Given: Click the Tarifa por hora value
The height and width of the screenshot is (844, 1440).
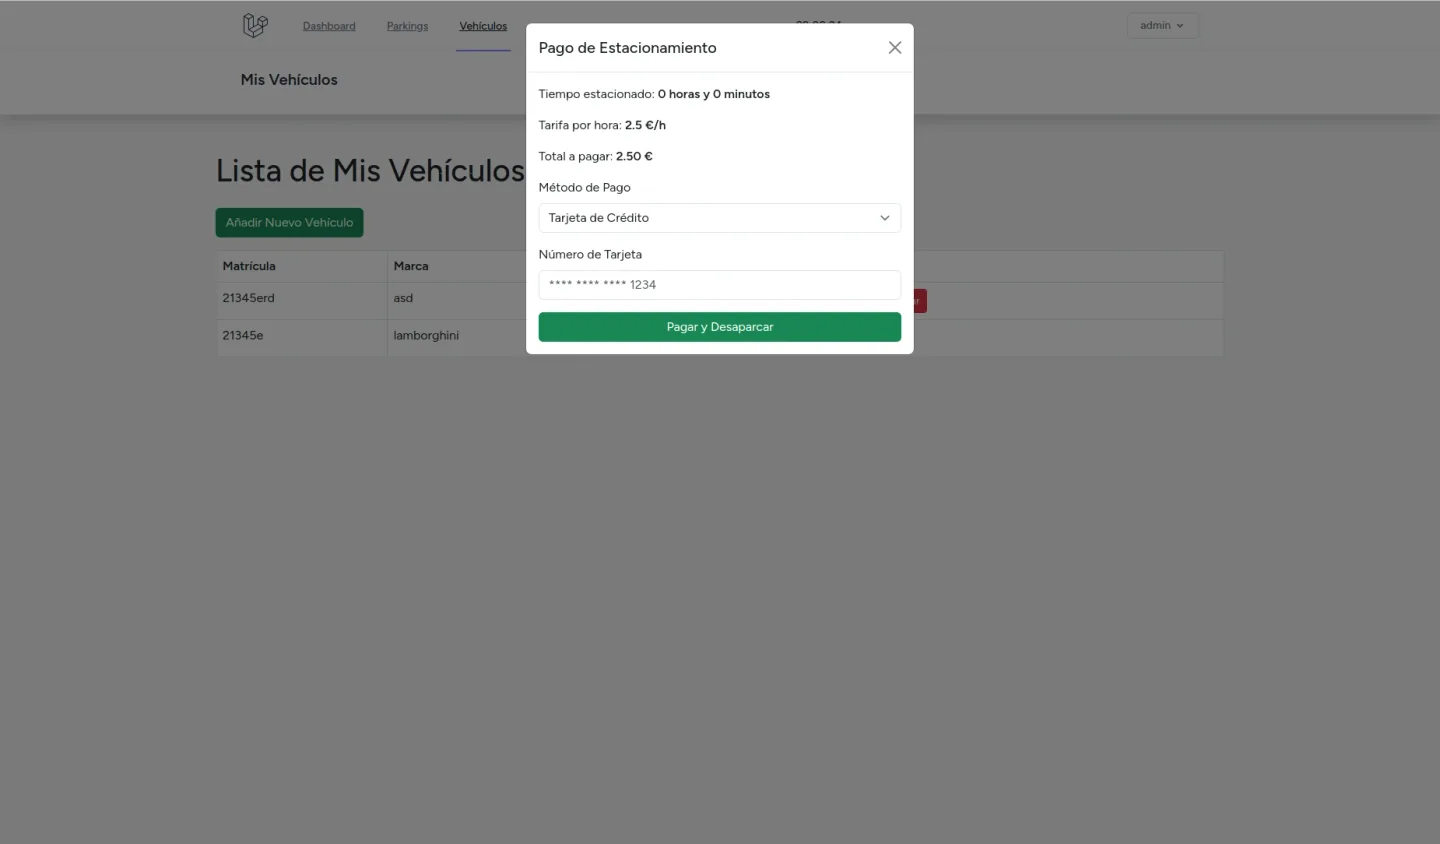Looking at the screenshot, I should 645,126.
